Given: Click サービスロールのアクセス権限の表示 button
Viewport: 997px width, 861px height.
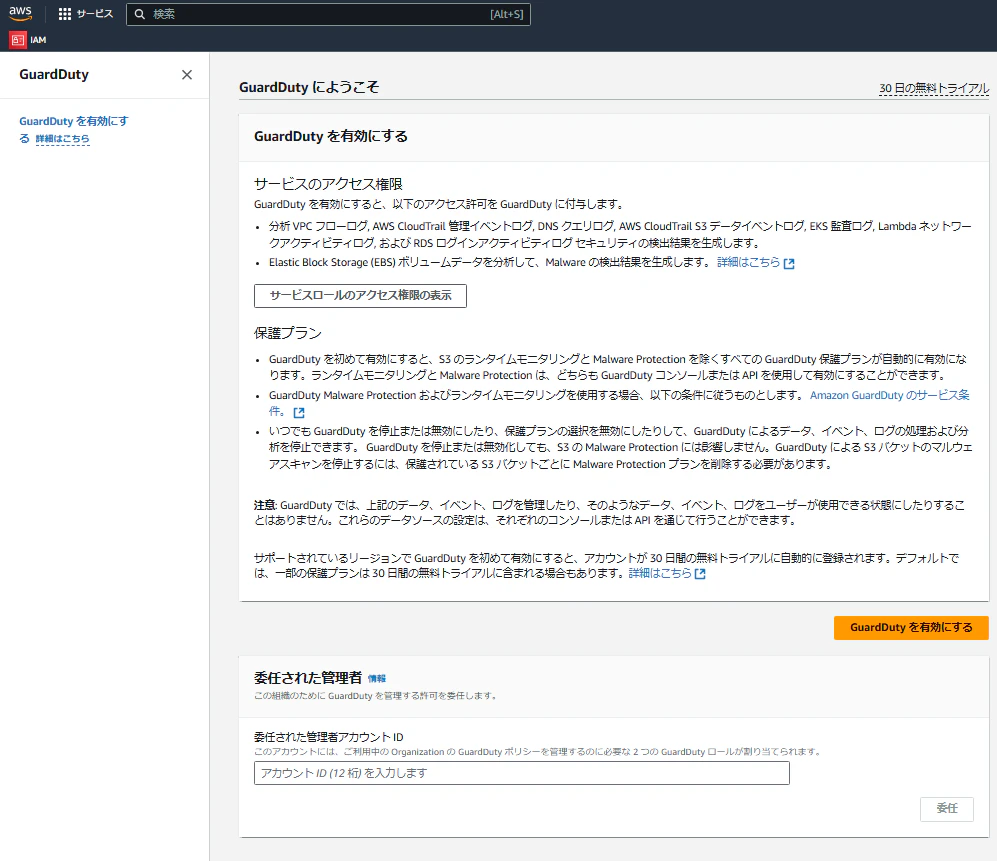Looking at the screenshot, I should point(360,296).
